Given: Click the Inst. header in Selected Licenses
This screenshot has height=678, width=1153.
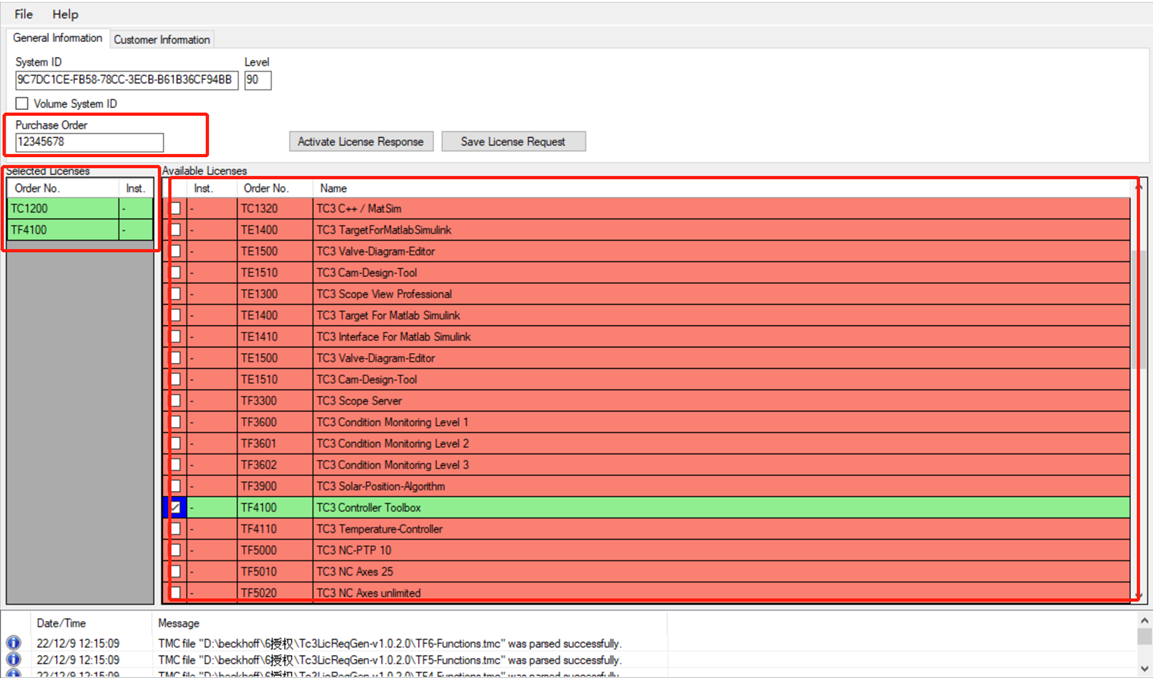Looking at the screenshot, I should coord(136,188).
